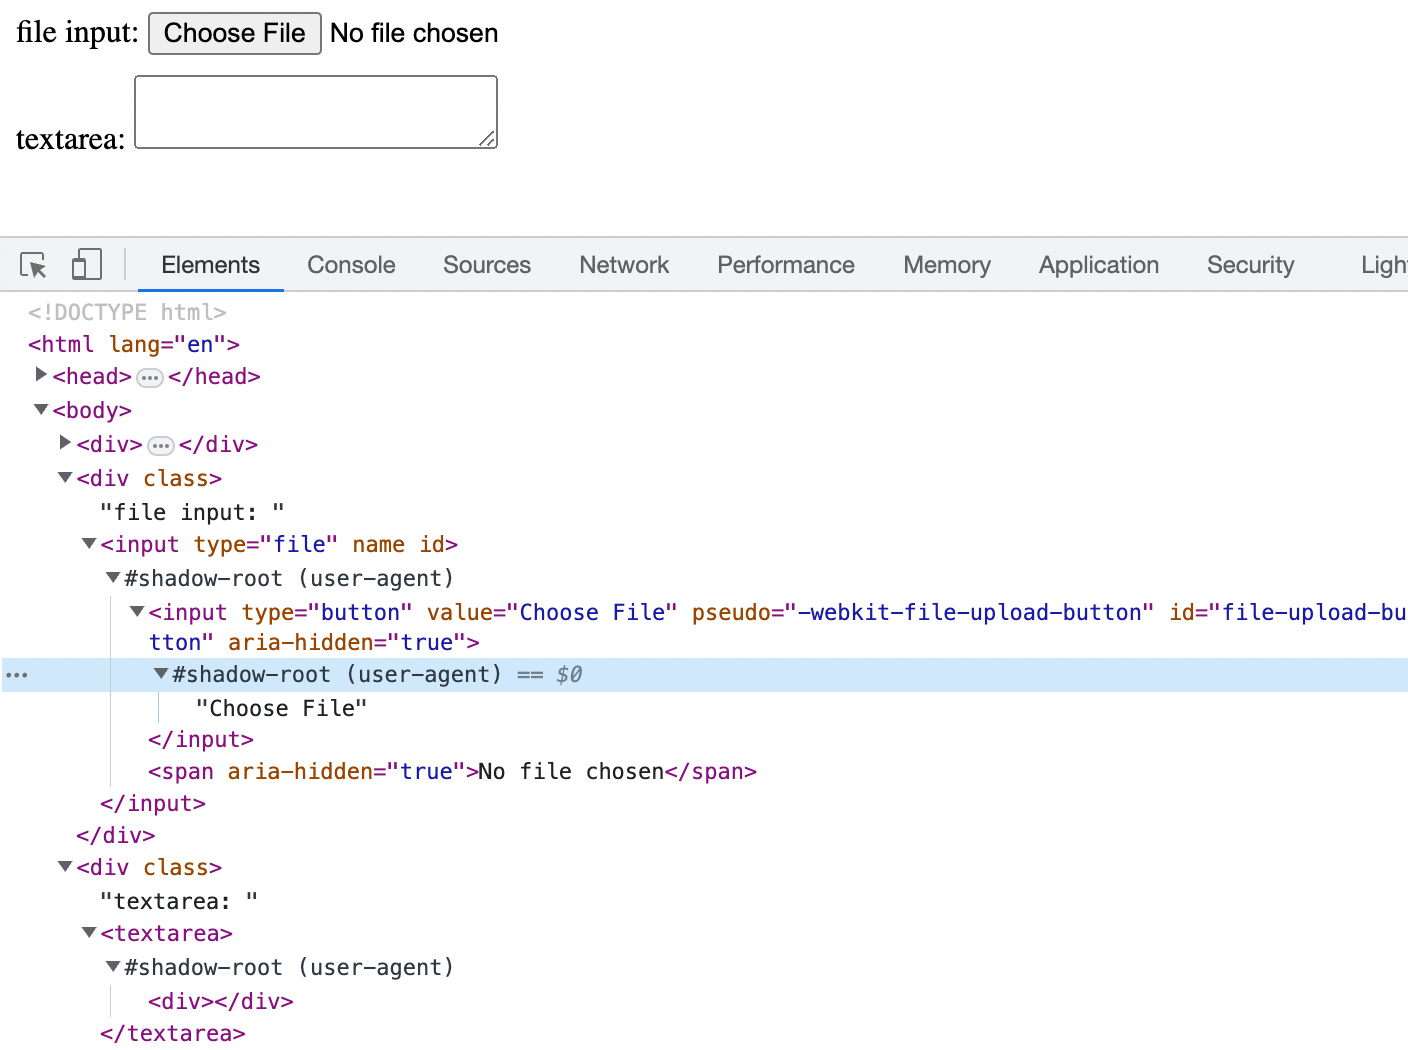1408x1050 pixels.
Task: Collapse the input type="file" node
Action: click(89, 544)
